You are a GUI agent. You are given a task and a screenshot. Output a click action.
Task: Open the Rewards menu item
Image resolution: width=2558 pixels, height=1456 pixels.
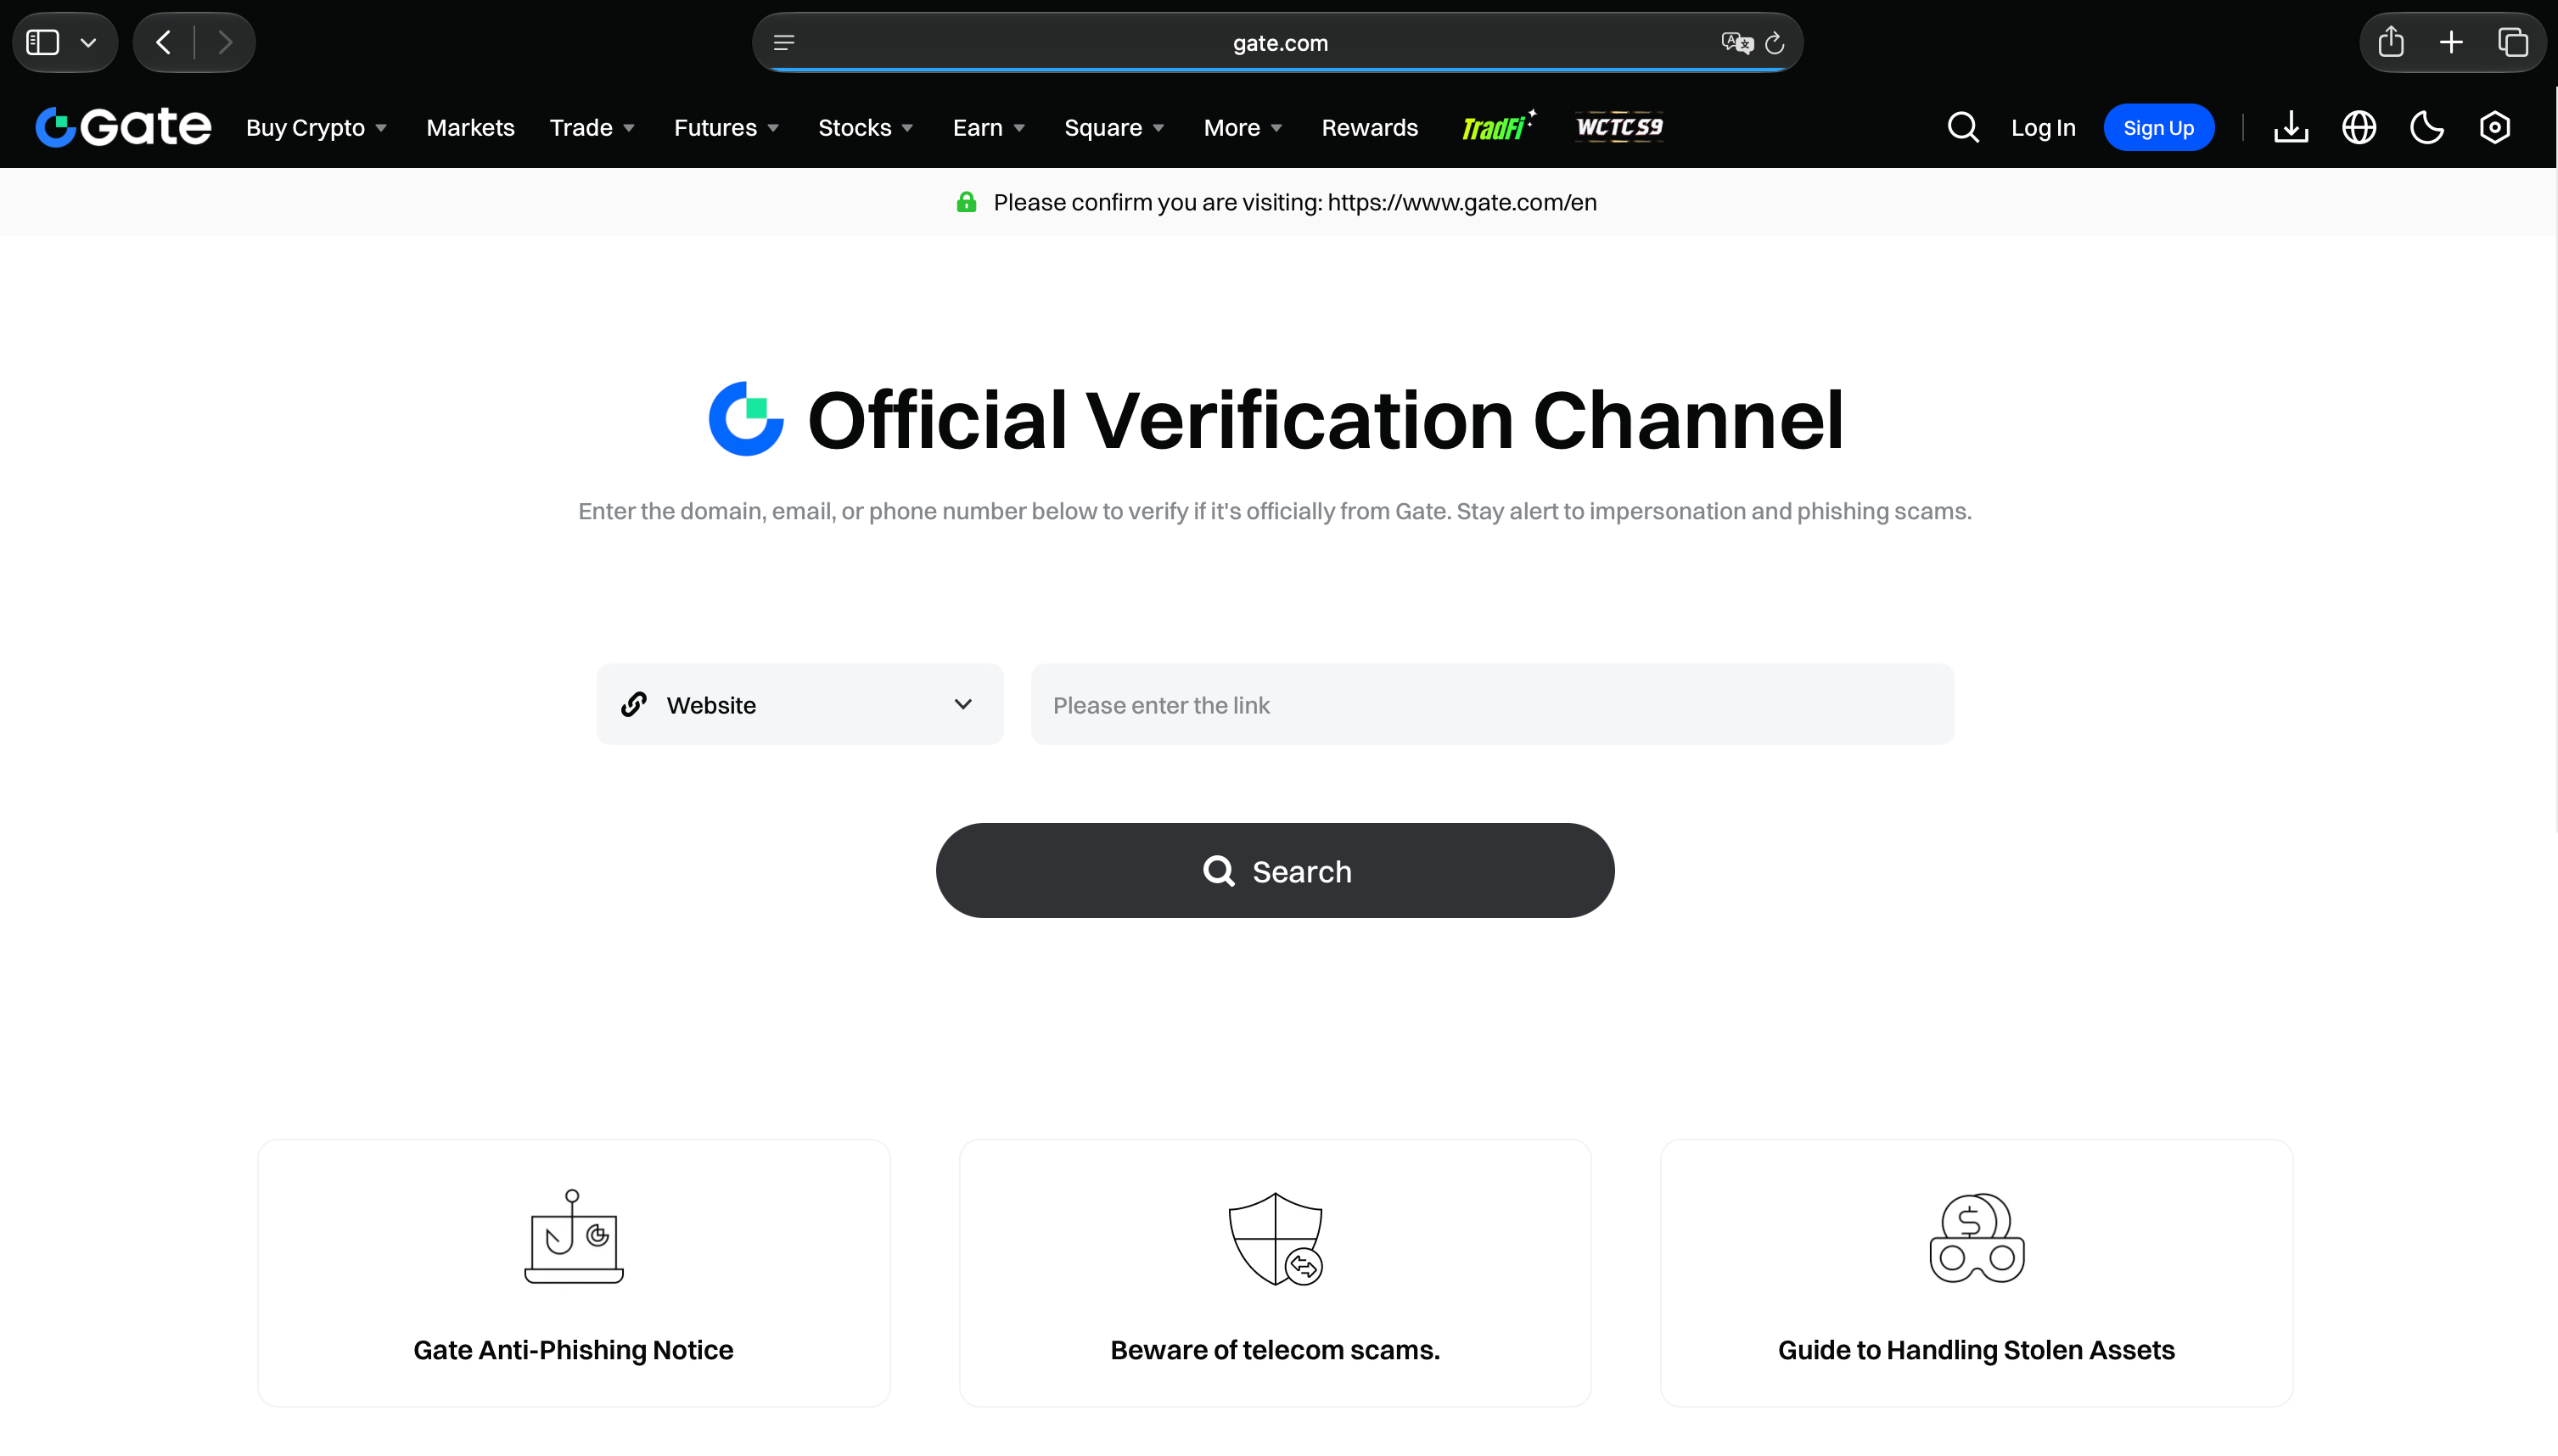click(x=1369, y=128)
